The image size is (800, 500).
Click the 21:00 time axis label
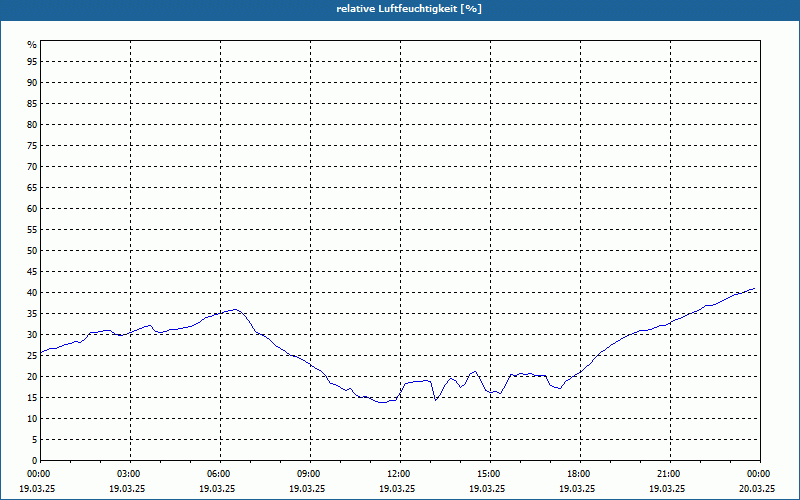point(670,474)
